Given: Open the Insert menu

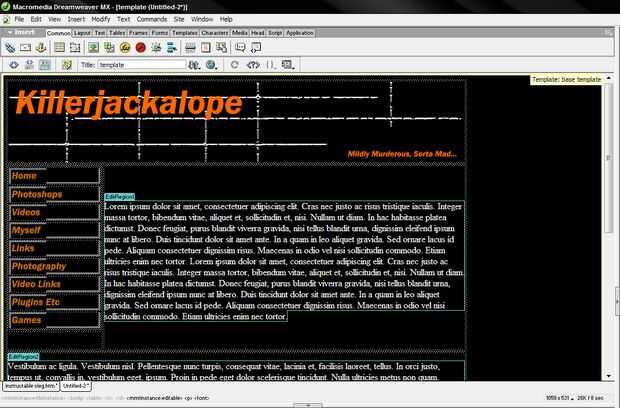Looking at the screenshot, I should 76,19.
